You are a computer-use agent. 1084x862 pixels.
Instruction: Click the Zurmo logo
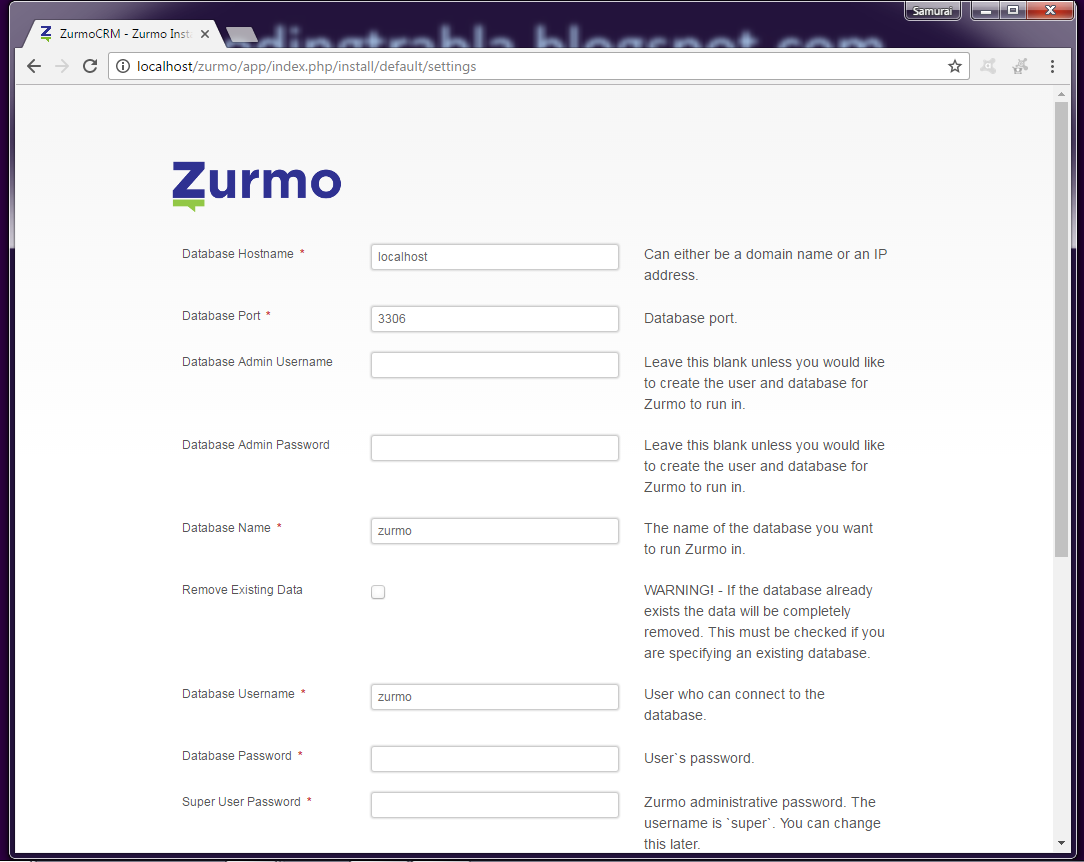(x=256, y=185)
